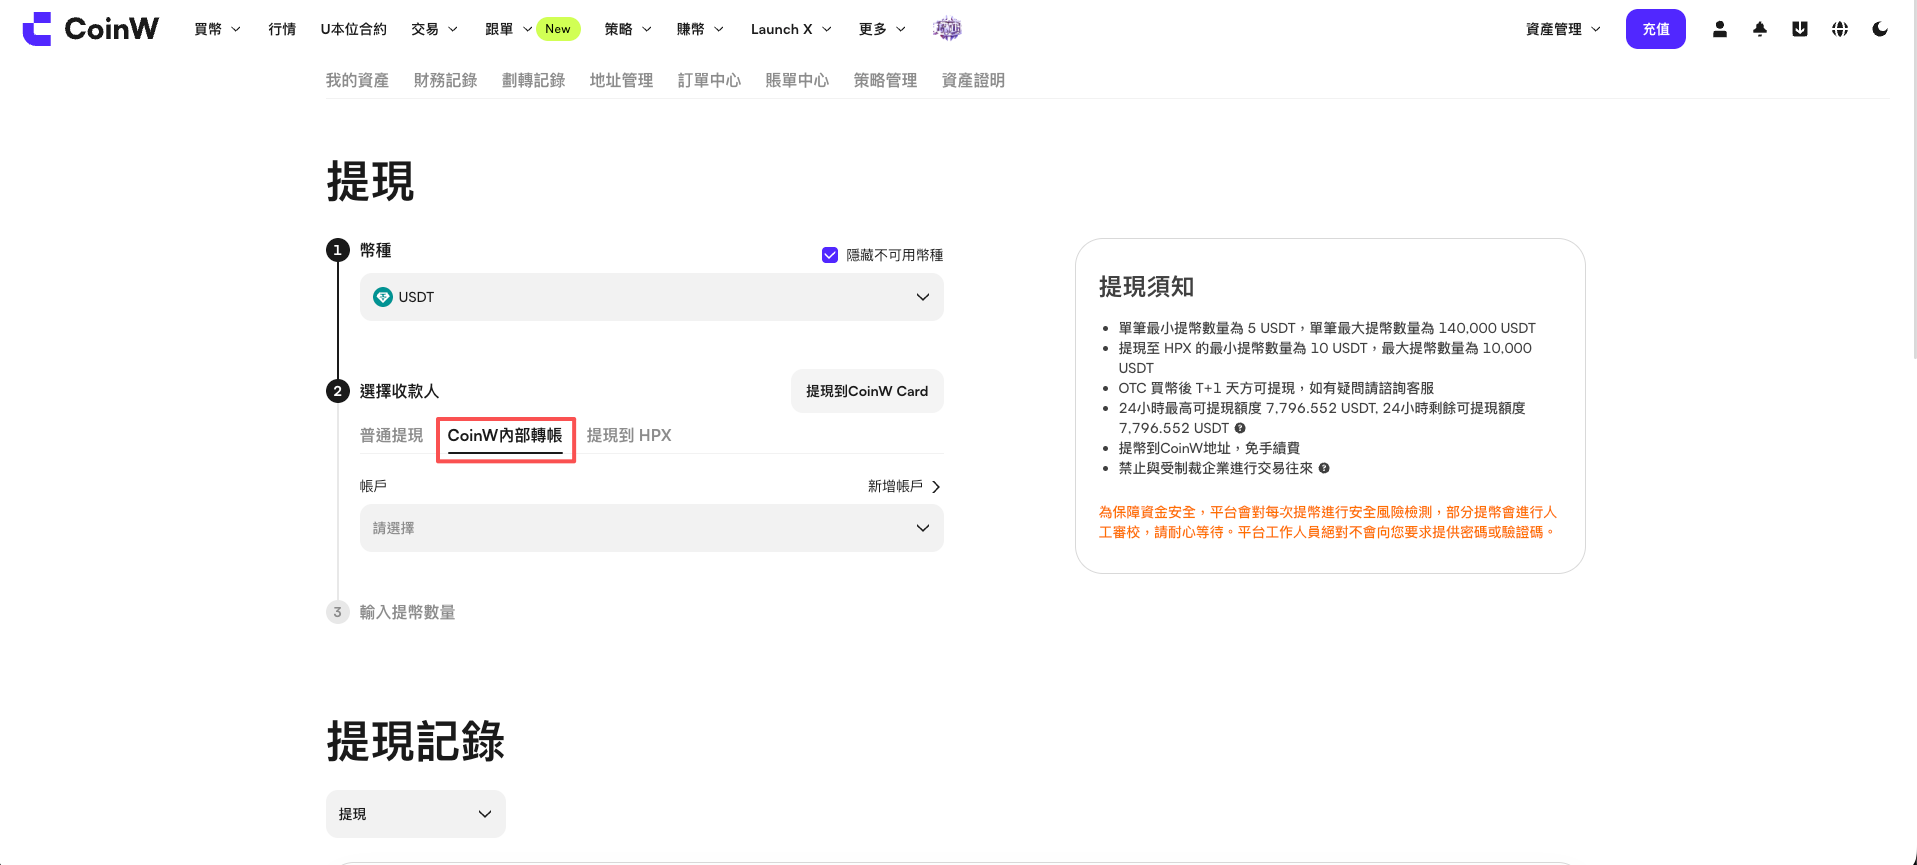Viewport: 1917px width, 865px height.
Task: Expand the 資產管理 menu
Action: tap(1563, 29)
